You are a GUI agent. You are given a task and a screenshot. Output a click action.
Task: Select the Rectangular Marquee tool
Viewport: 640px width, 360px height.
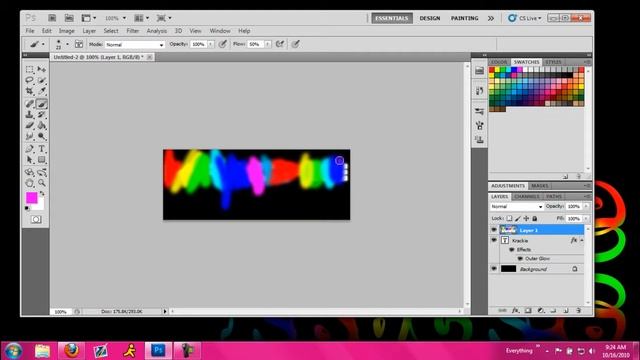[x=29, y=69]
